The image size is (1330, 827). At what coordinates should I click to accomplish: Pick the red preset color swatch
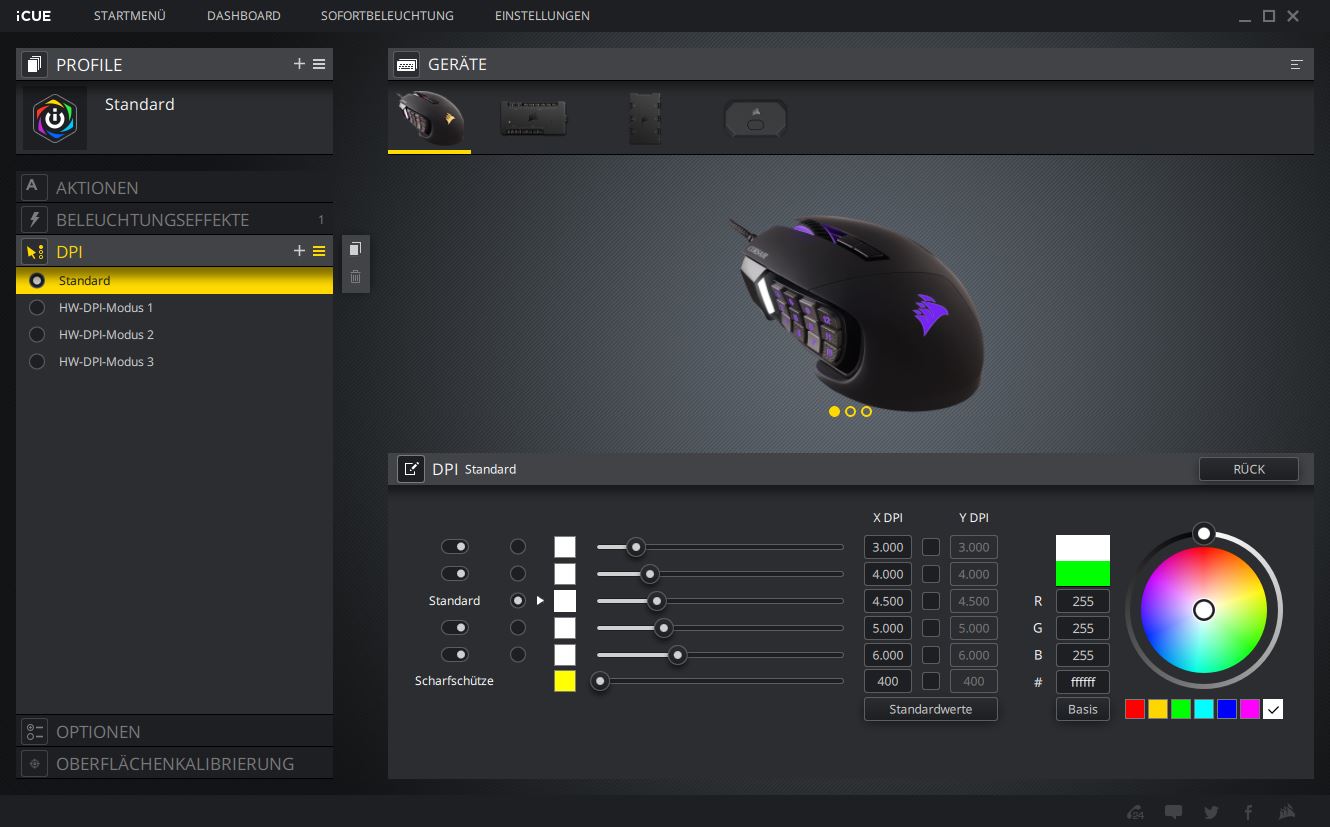[1135, 709]
